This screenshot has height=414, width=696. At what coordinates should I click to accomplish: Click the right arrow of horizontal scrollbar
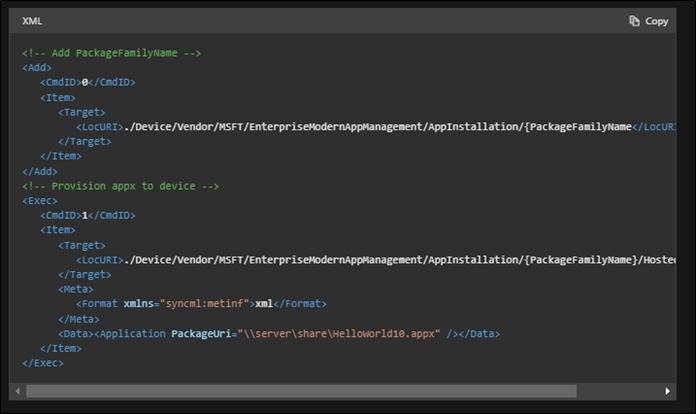click(x=667, y=391)
